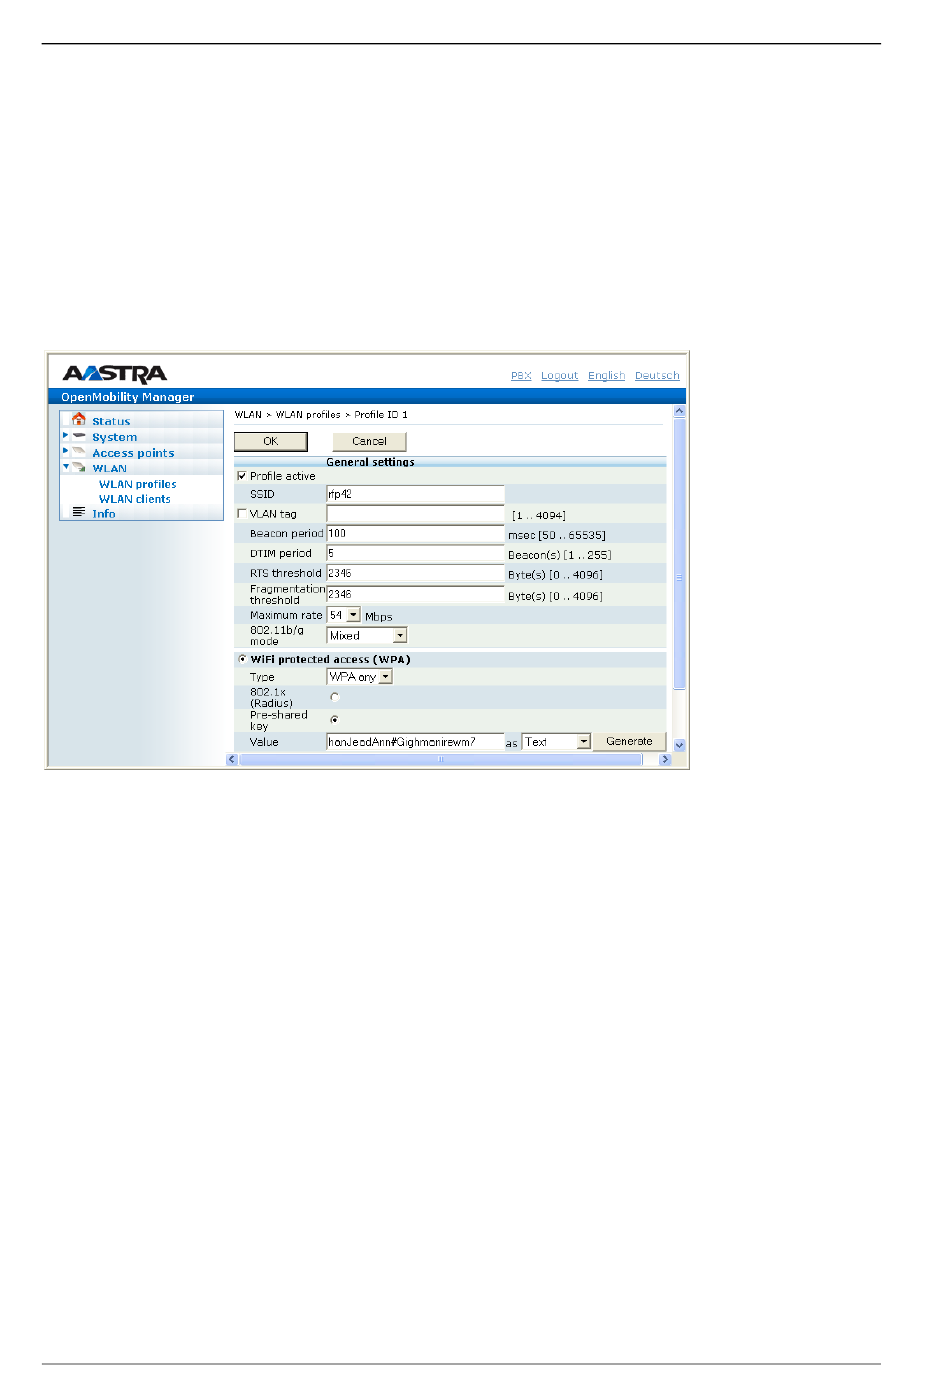This screenshot has width=950, height=1387.
Task: Click the vertical scrollbar up arrow
Action: pyautogui.click(x=680, y=411)
